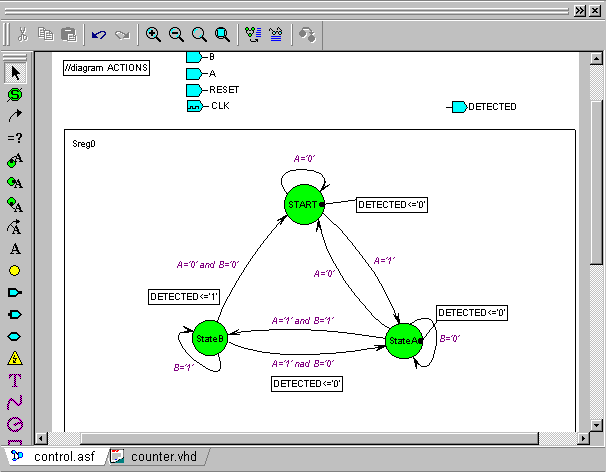
Task: Click the horizontal scrollbar left arrow
Action: click(42, 438)
